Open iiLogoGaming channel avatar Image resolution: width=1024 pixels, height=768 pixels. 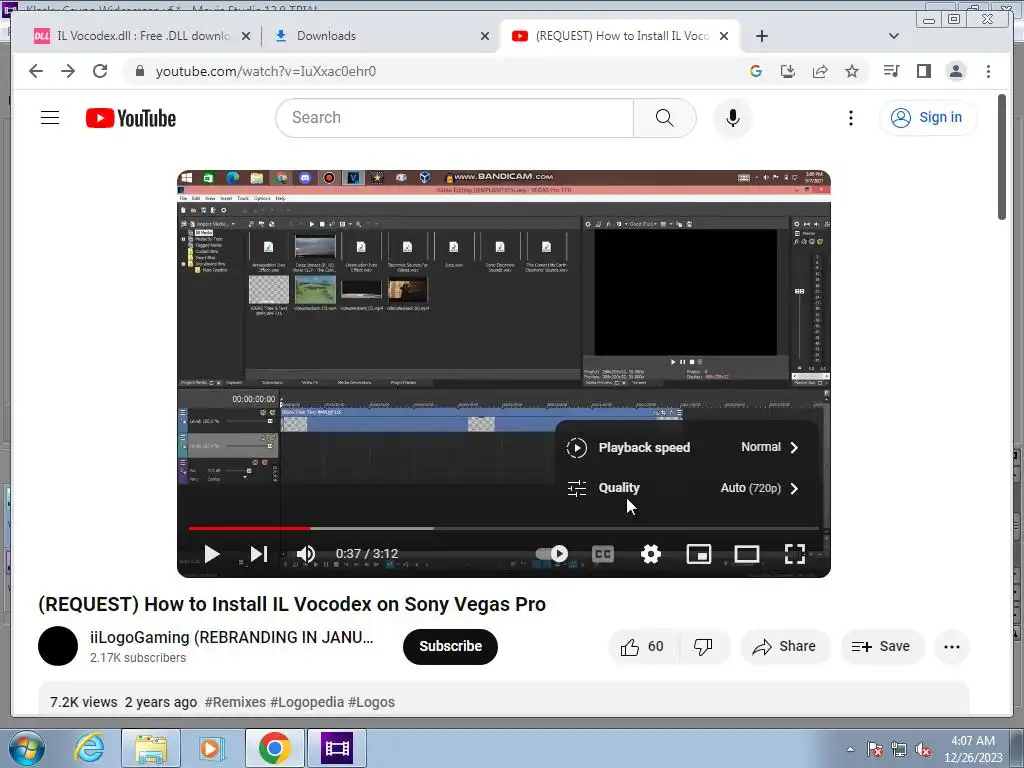tap(57, 646)
